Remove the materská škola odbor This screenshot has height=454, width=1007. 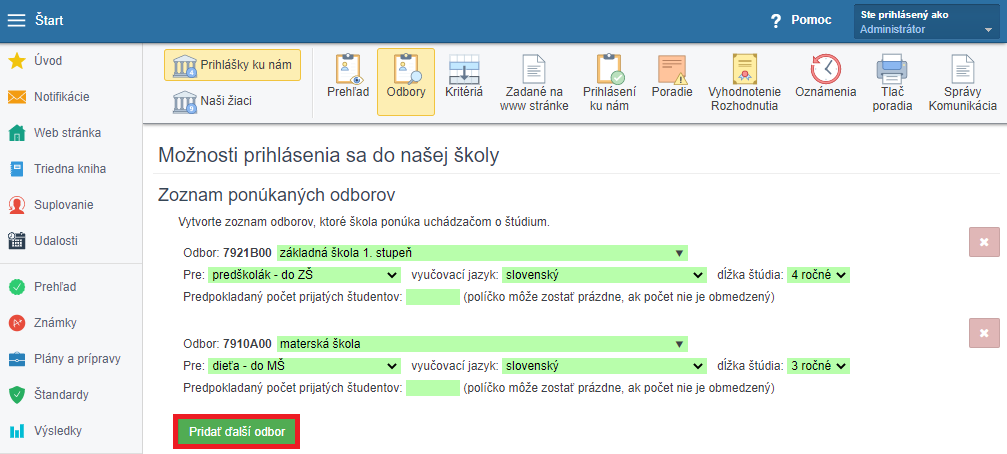pos(984,333)
